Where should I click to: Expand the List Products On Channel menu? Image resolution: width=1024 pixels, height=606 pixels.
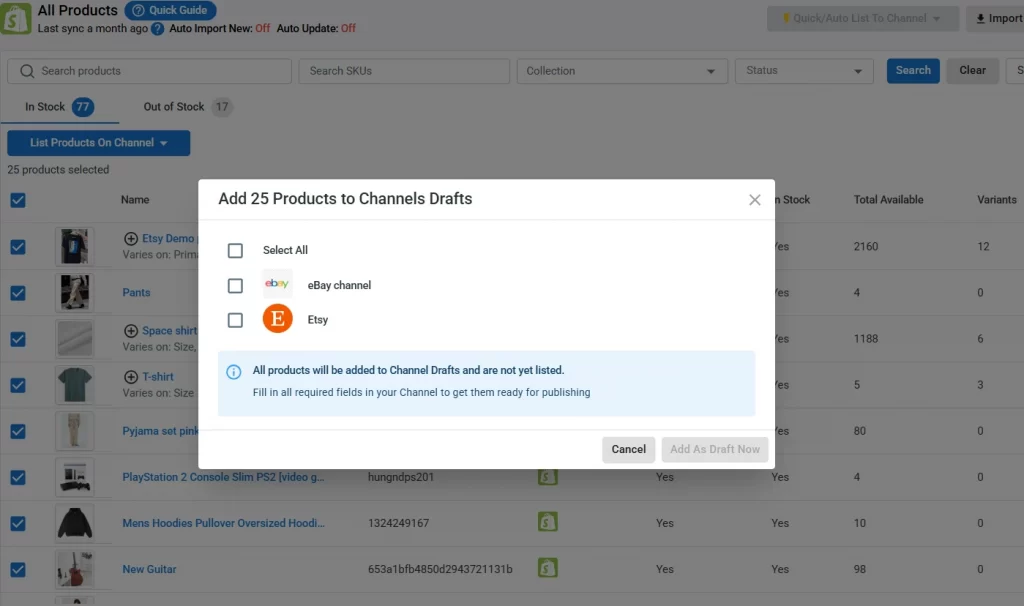tap(97, 142)
